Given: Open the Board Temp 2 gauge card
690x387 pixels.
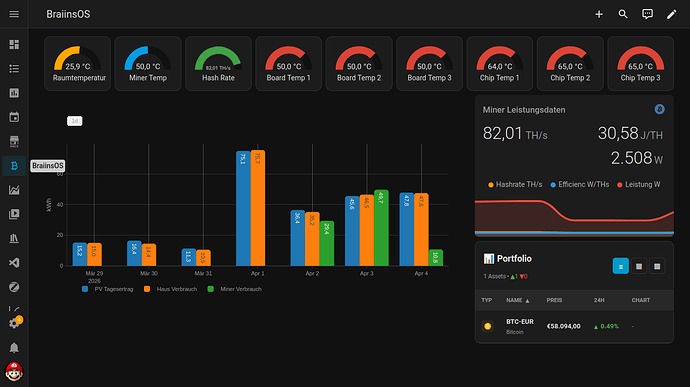Looking at the screenshot, I should [359, 64].
